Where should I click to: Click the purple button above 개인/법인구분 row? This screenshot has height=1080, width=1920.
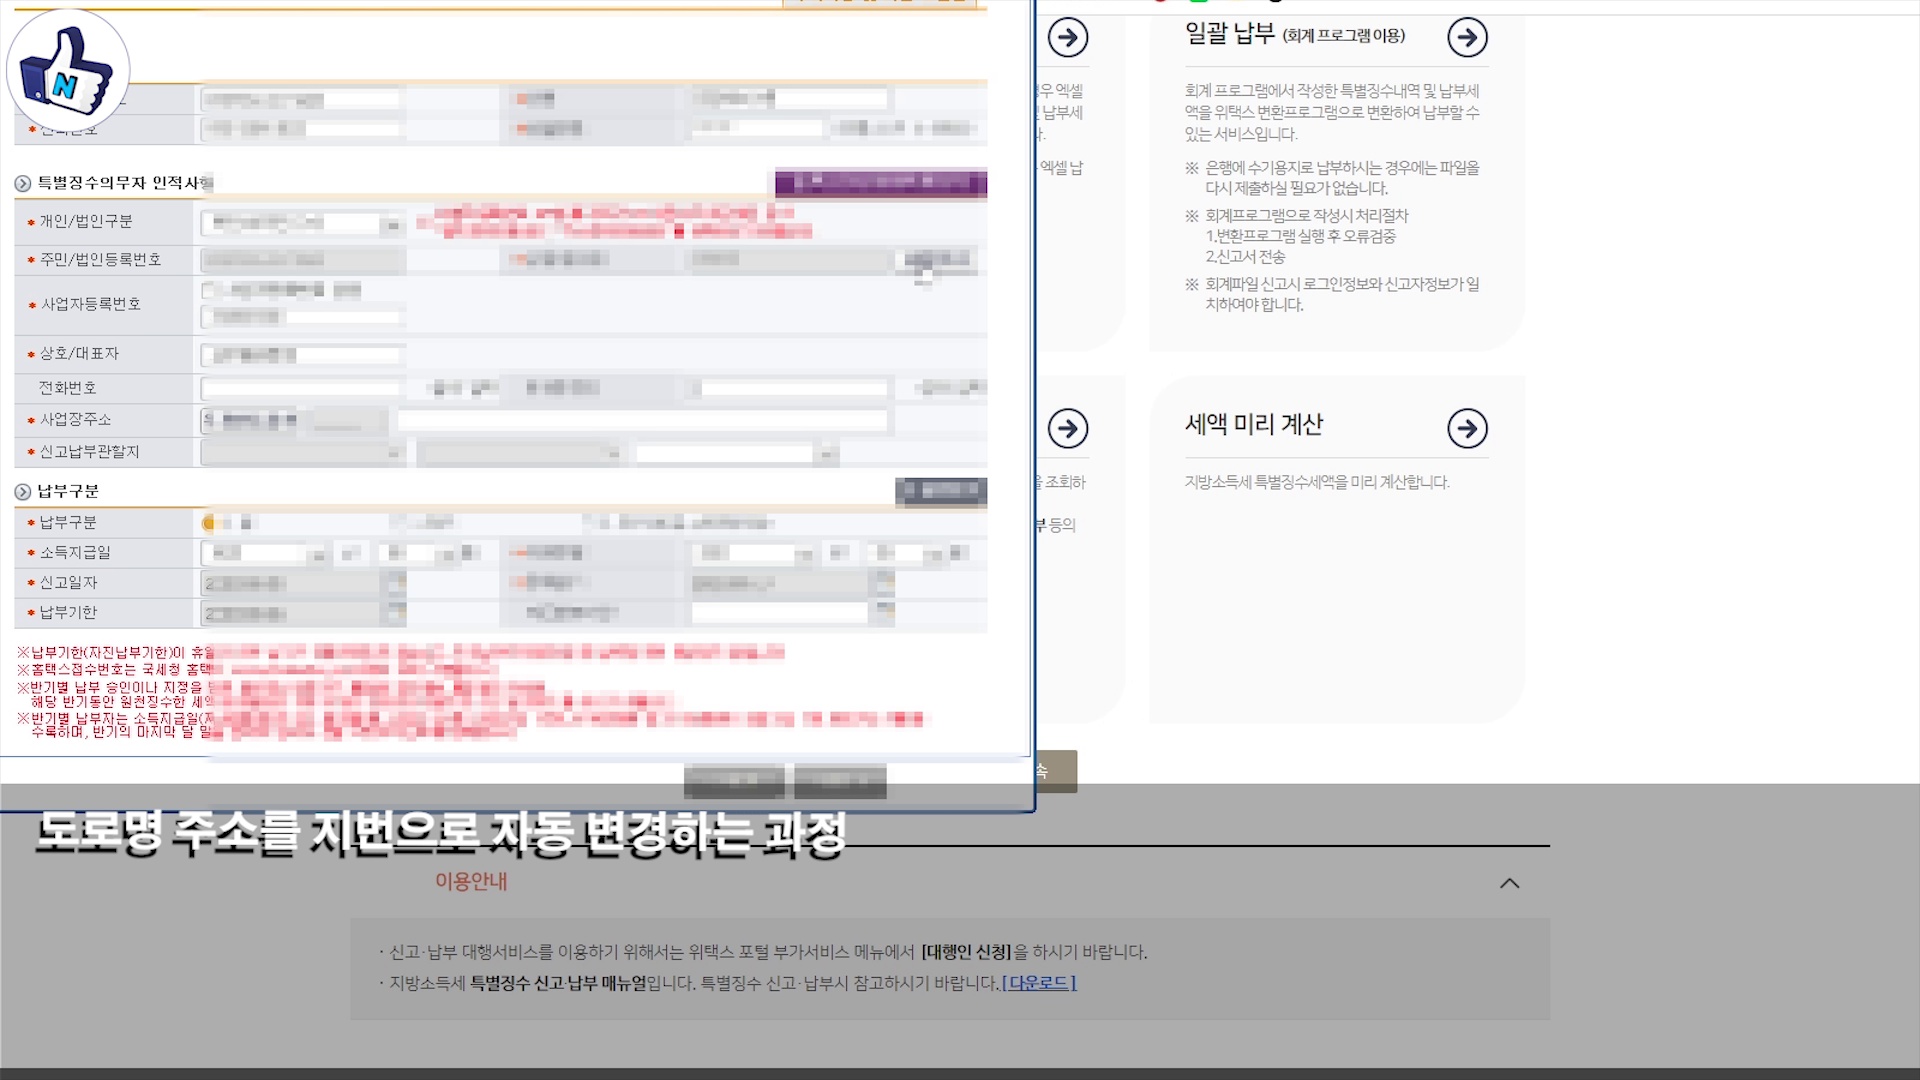coord(880,183)
